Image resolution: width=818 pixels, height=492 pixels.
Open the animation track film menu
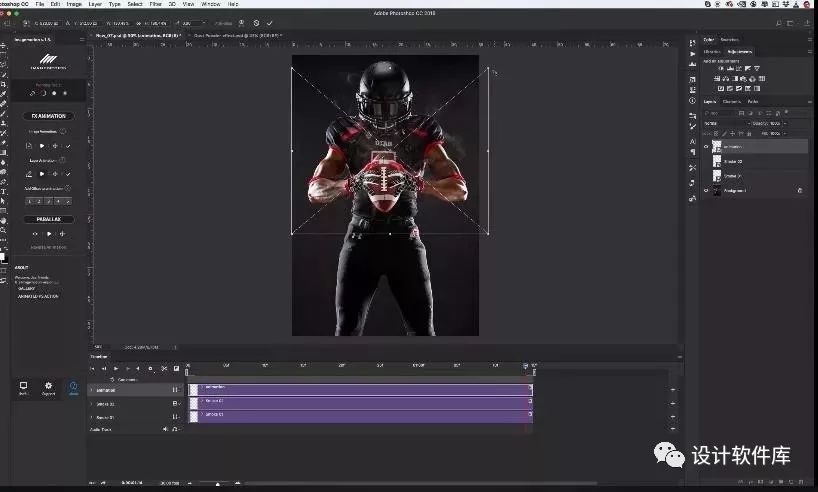point(176,390)
